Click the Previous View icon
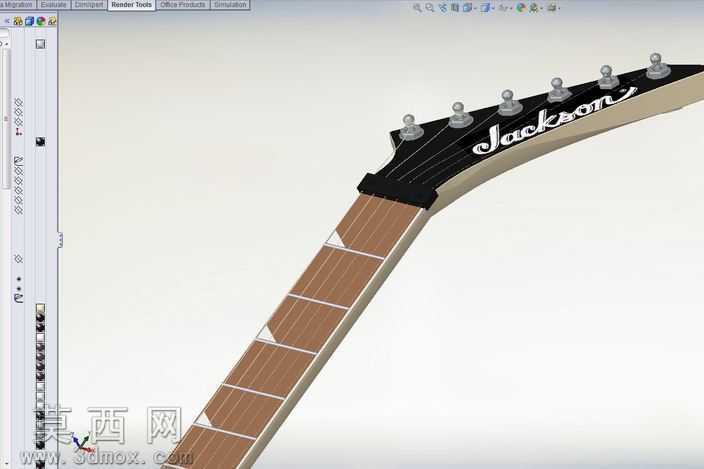 pyautogui.click(x=443, y=8)
